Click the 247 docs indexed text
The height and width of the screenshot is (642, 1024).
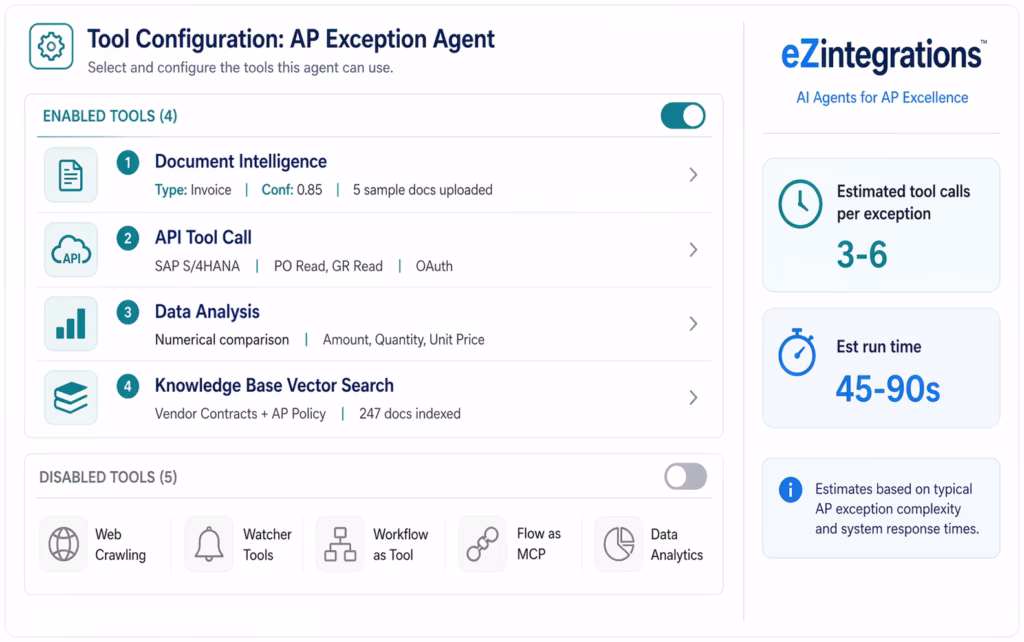pyautogui.click(x=409, y=414)
